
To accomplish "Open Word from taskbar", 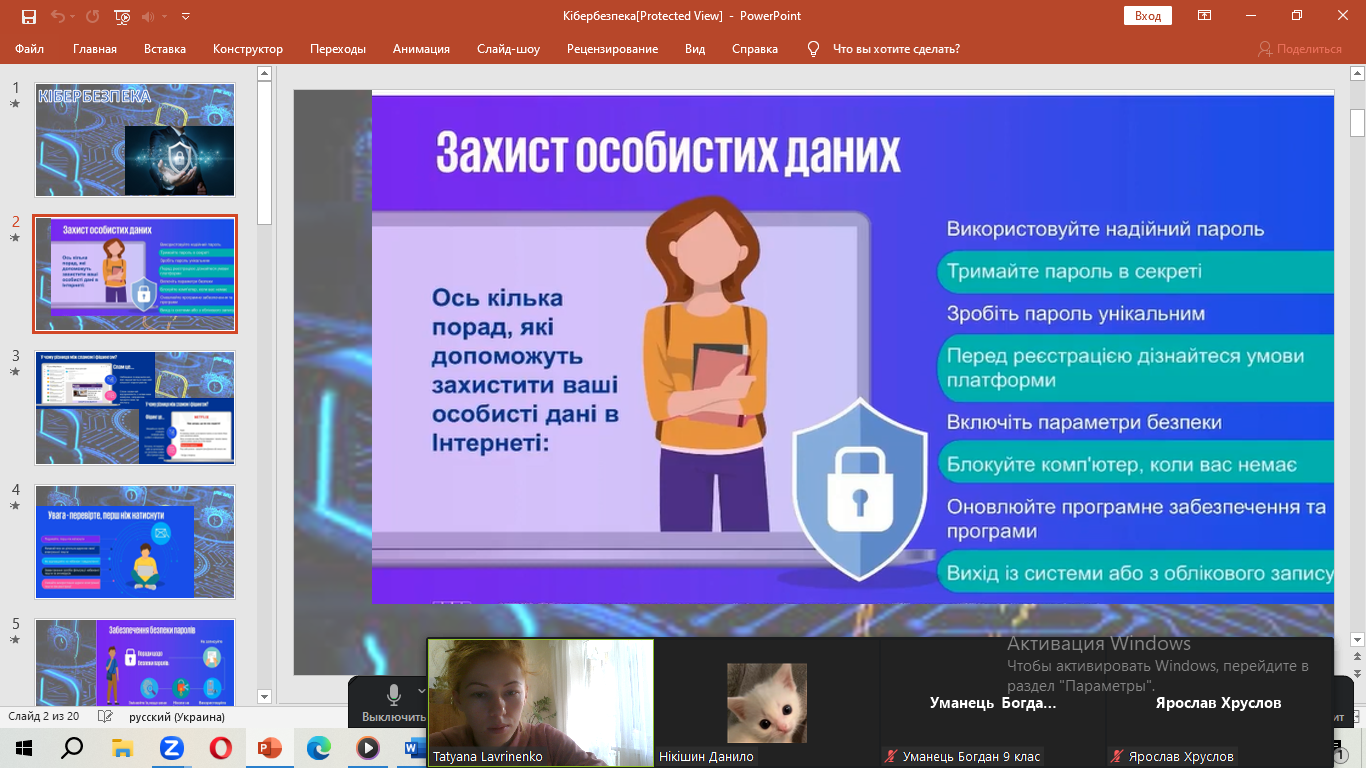I will coord(413,747).
